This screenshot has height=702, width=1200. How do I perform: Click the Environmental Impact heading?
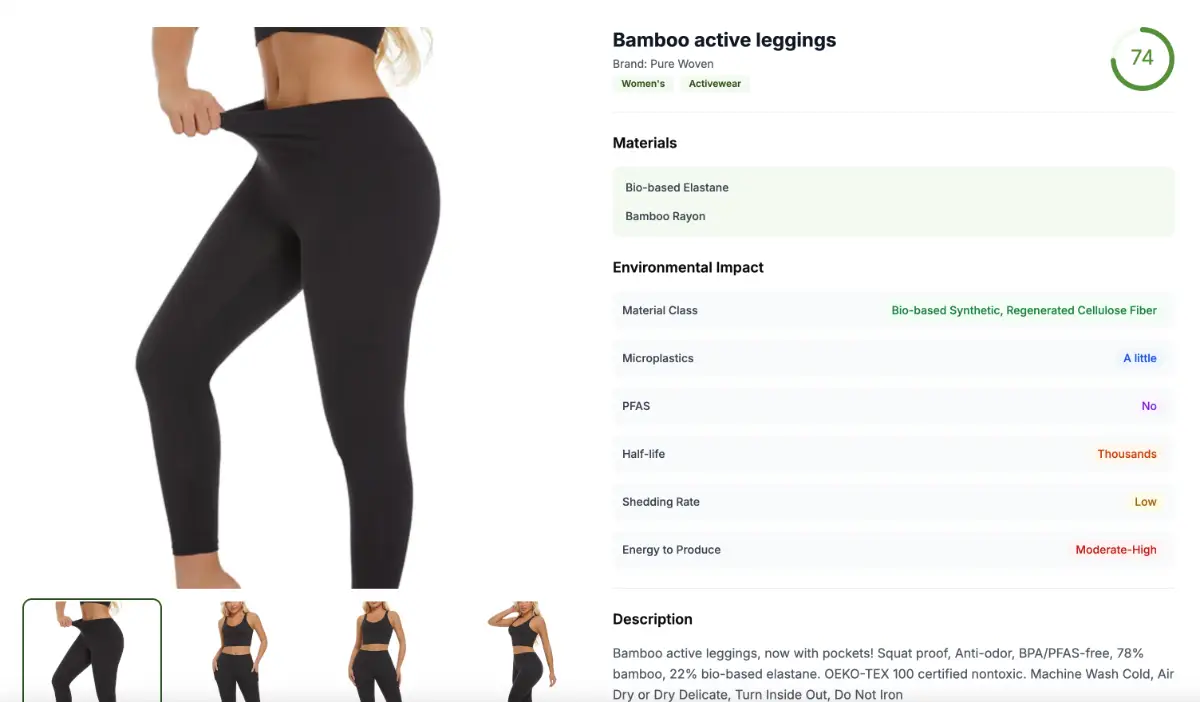[688, 267]
